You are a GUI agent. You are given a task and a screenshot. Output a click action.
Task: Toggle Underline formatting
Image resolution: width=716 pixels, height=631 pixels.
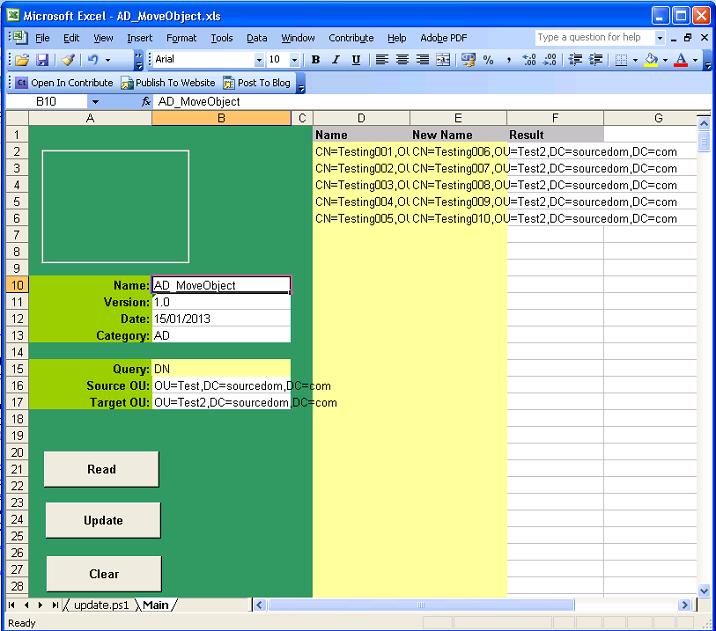(356, 60)
